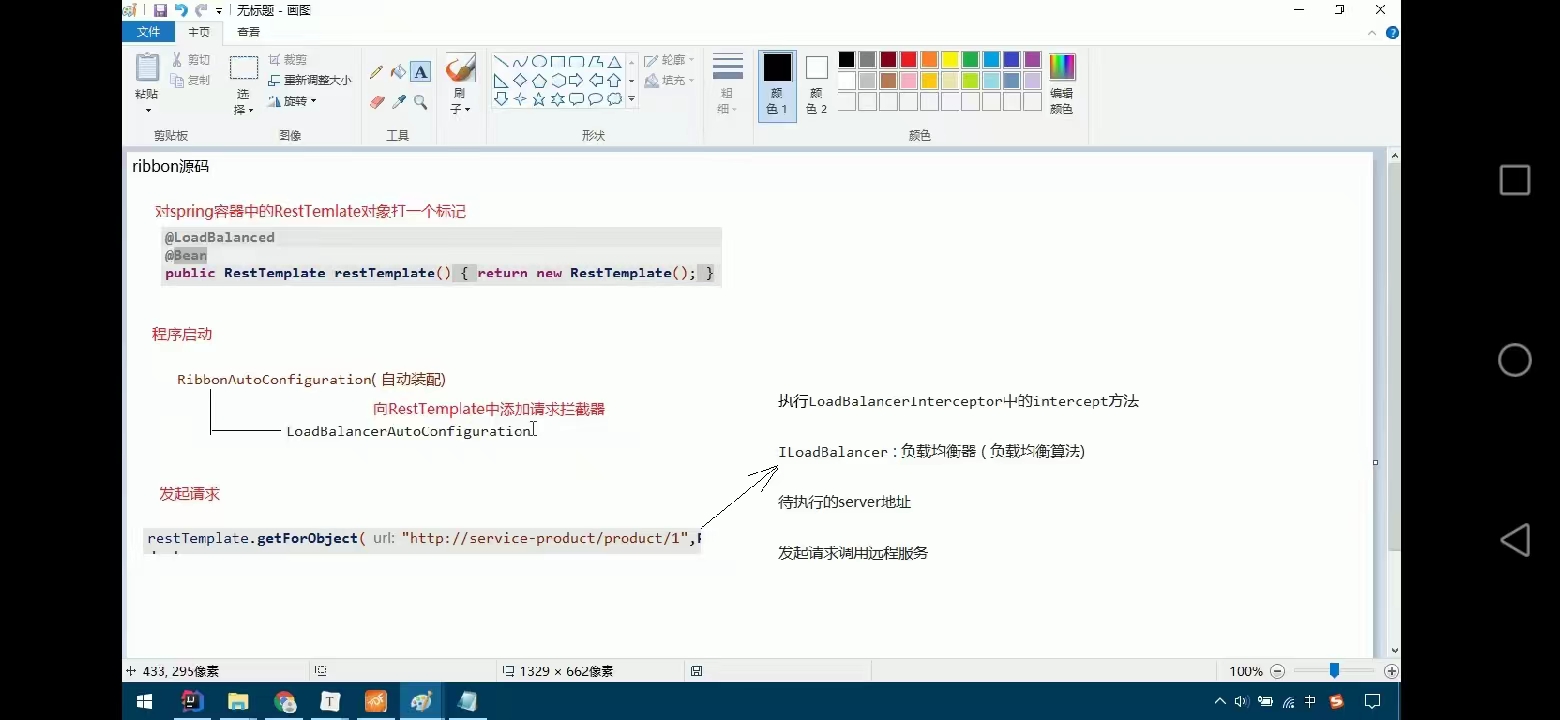Switch to the Home (主页) tab

199,32
